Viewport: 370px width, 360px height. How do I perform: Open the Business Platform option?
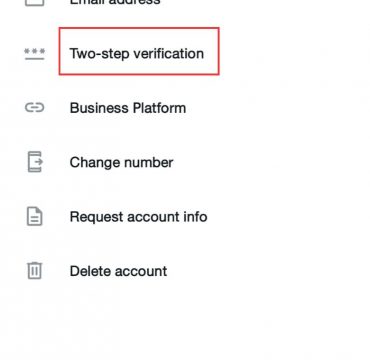128,108
